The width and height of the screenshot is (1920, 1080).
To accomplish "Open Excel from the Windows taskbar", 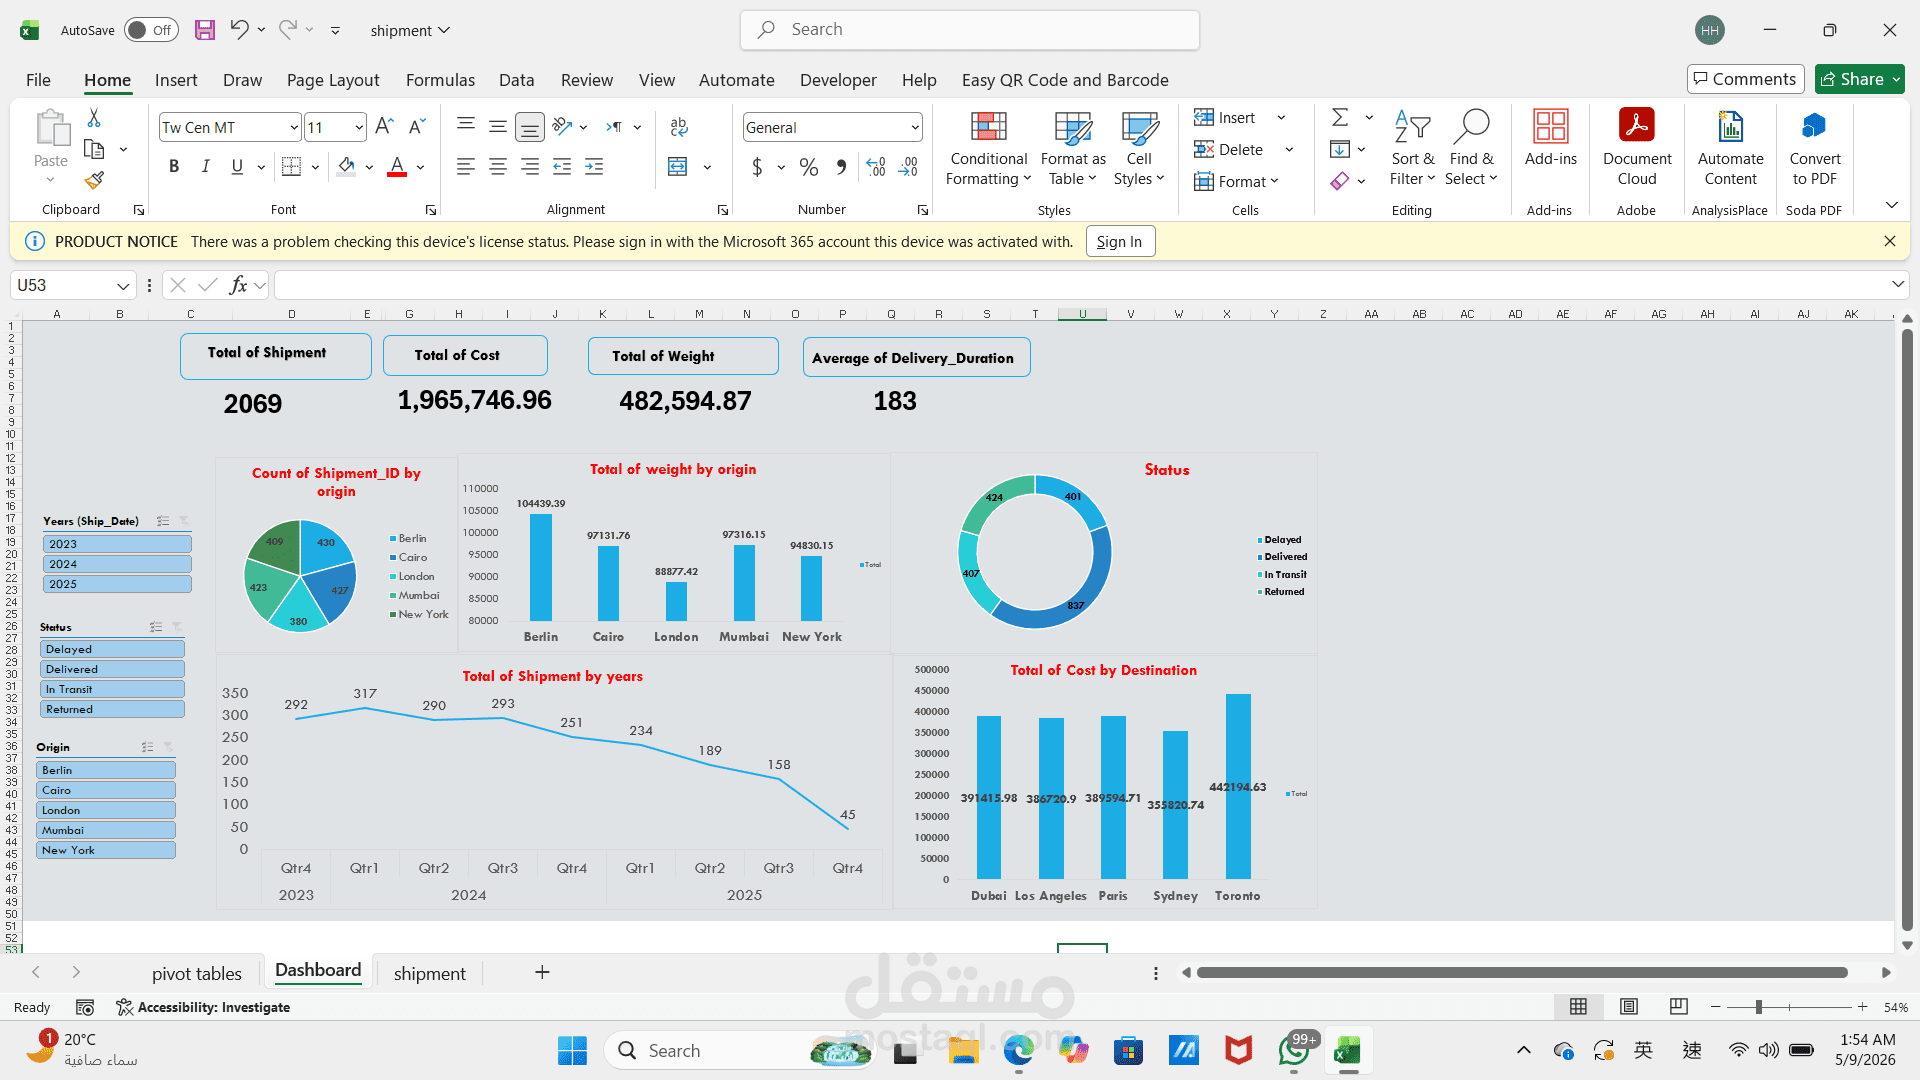I will 1347,1051.
